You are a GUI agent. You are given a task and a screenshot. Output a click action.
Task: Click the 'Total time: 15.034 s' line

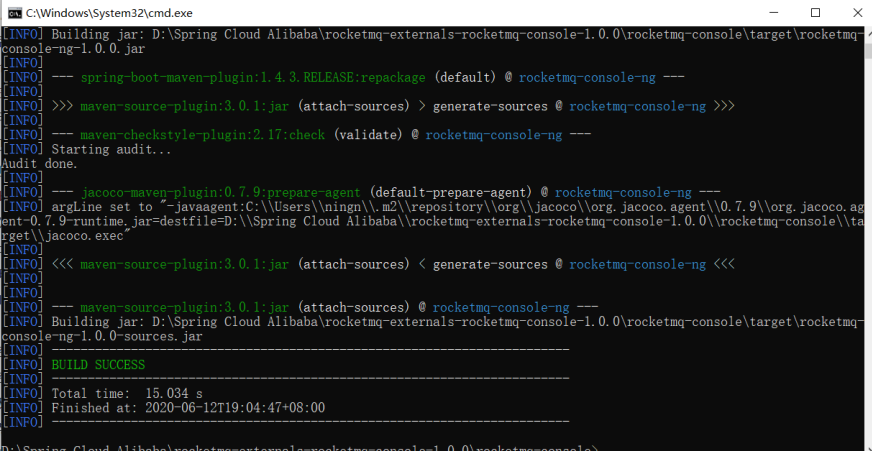(127, 394)
